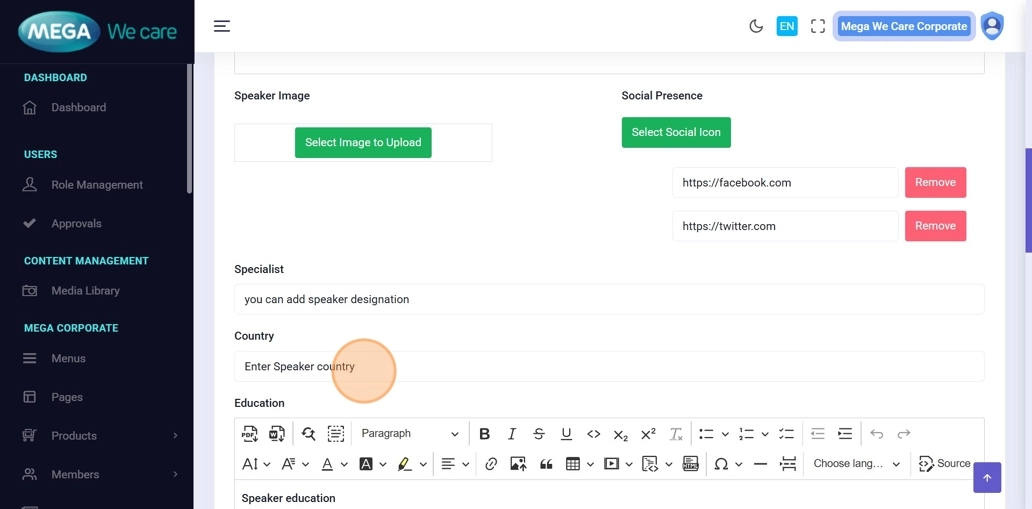Screen dimensions: 1032x509
Task: Collapse sidebar with hamburger menu icon
Action: (x=222, y=27)
